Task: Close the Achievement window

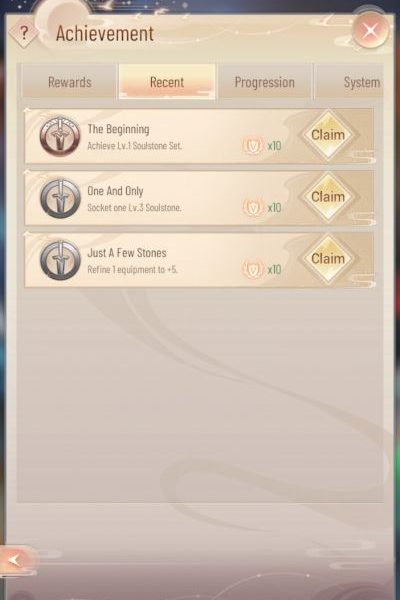Action: (370, 30)
